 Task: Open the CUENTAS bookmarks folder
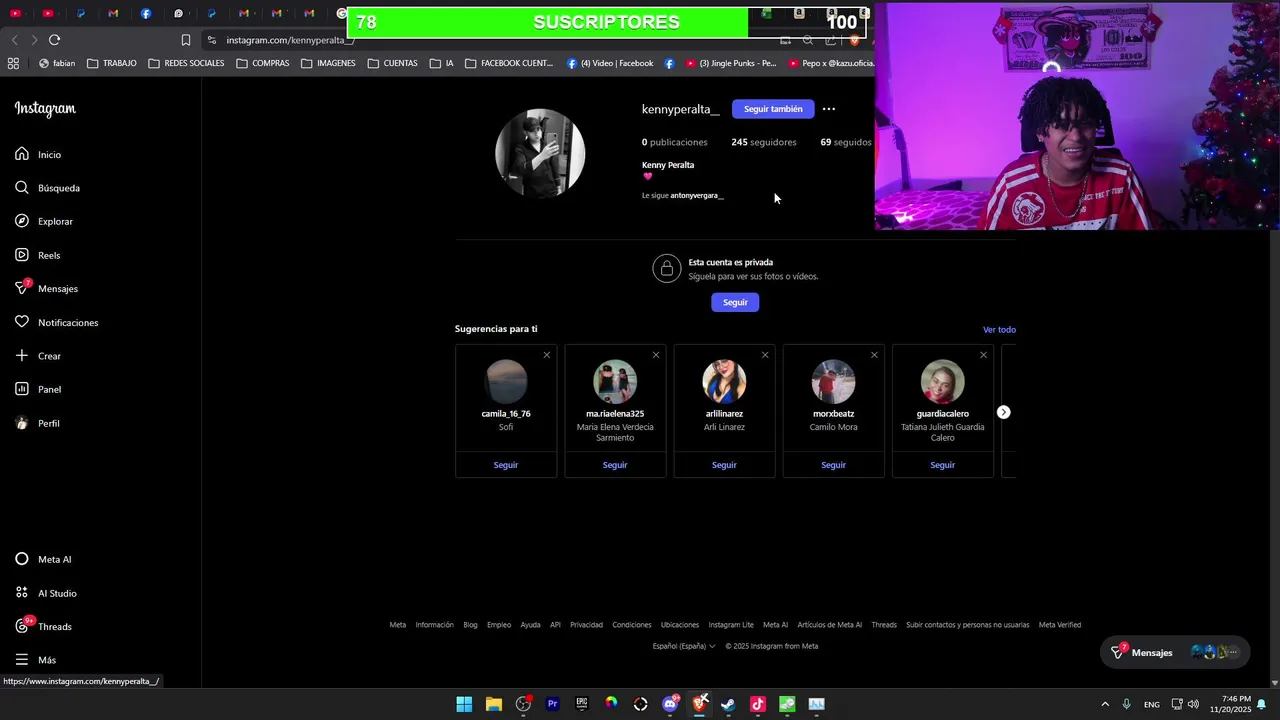tap(392, 63)
